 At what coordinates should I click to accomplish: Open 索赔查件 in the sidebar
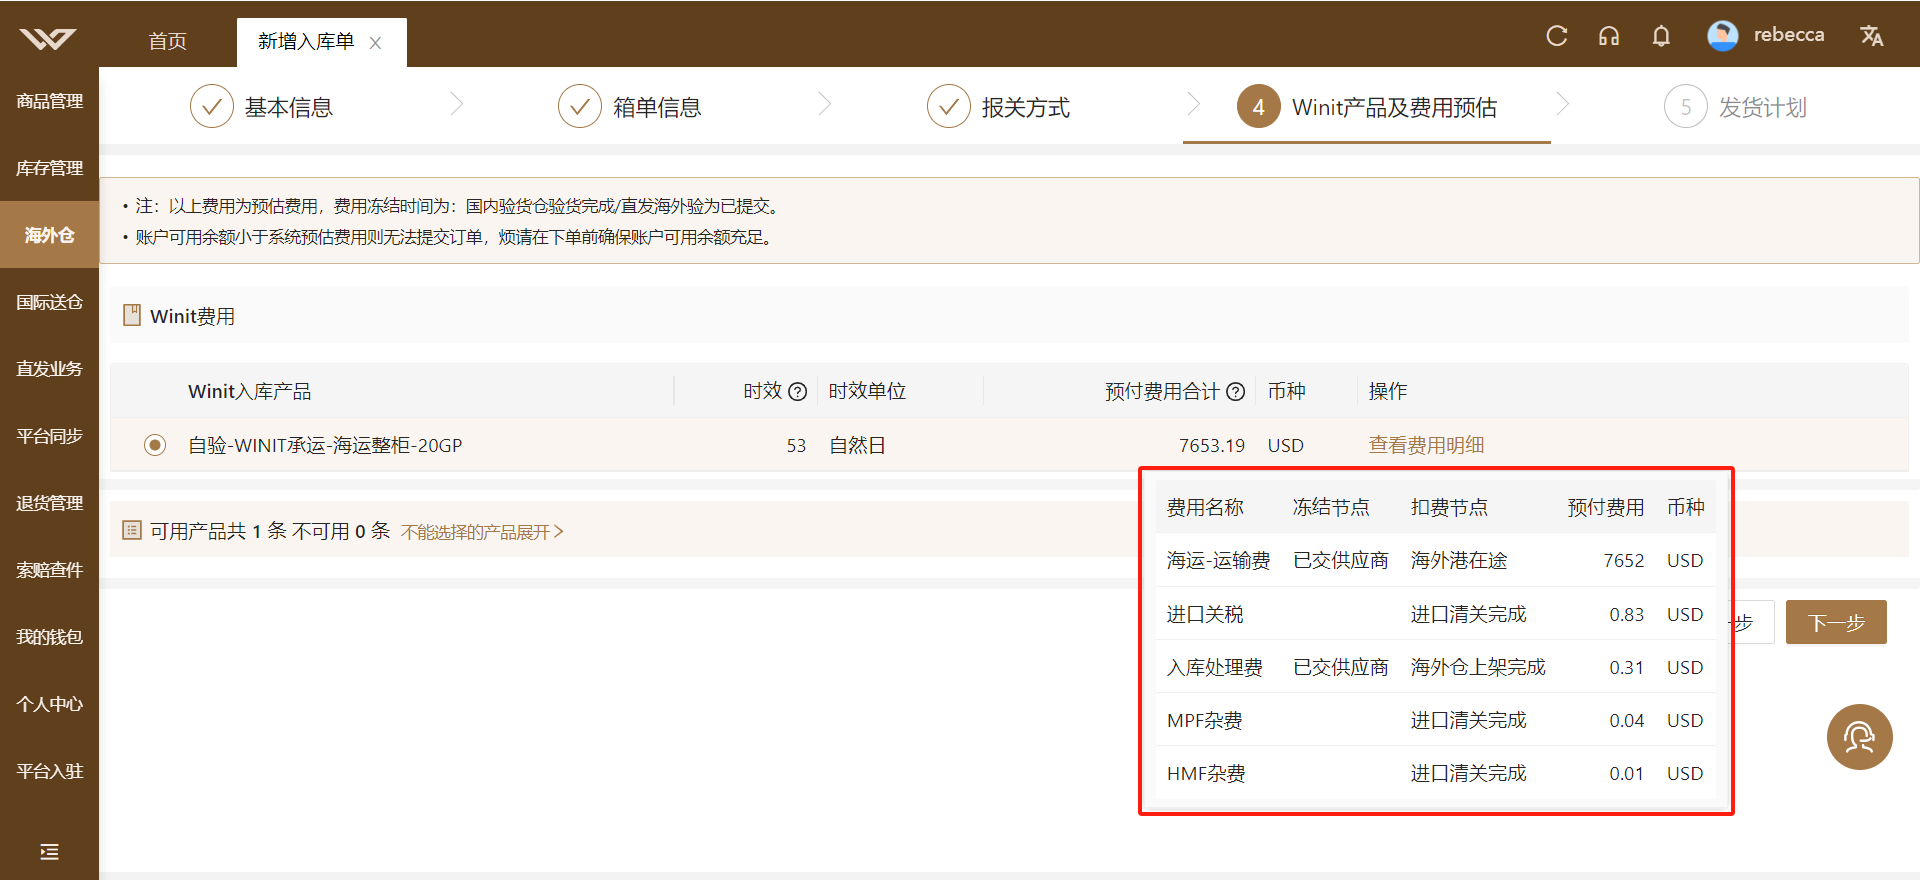coord(49,570)
